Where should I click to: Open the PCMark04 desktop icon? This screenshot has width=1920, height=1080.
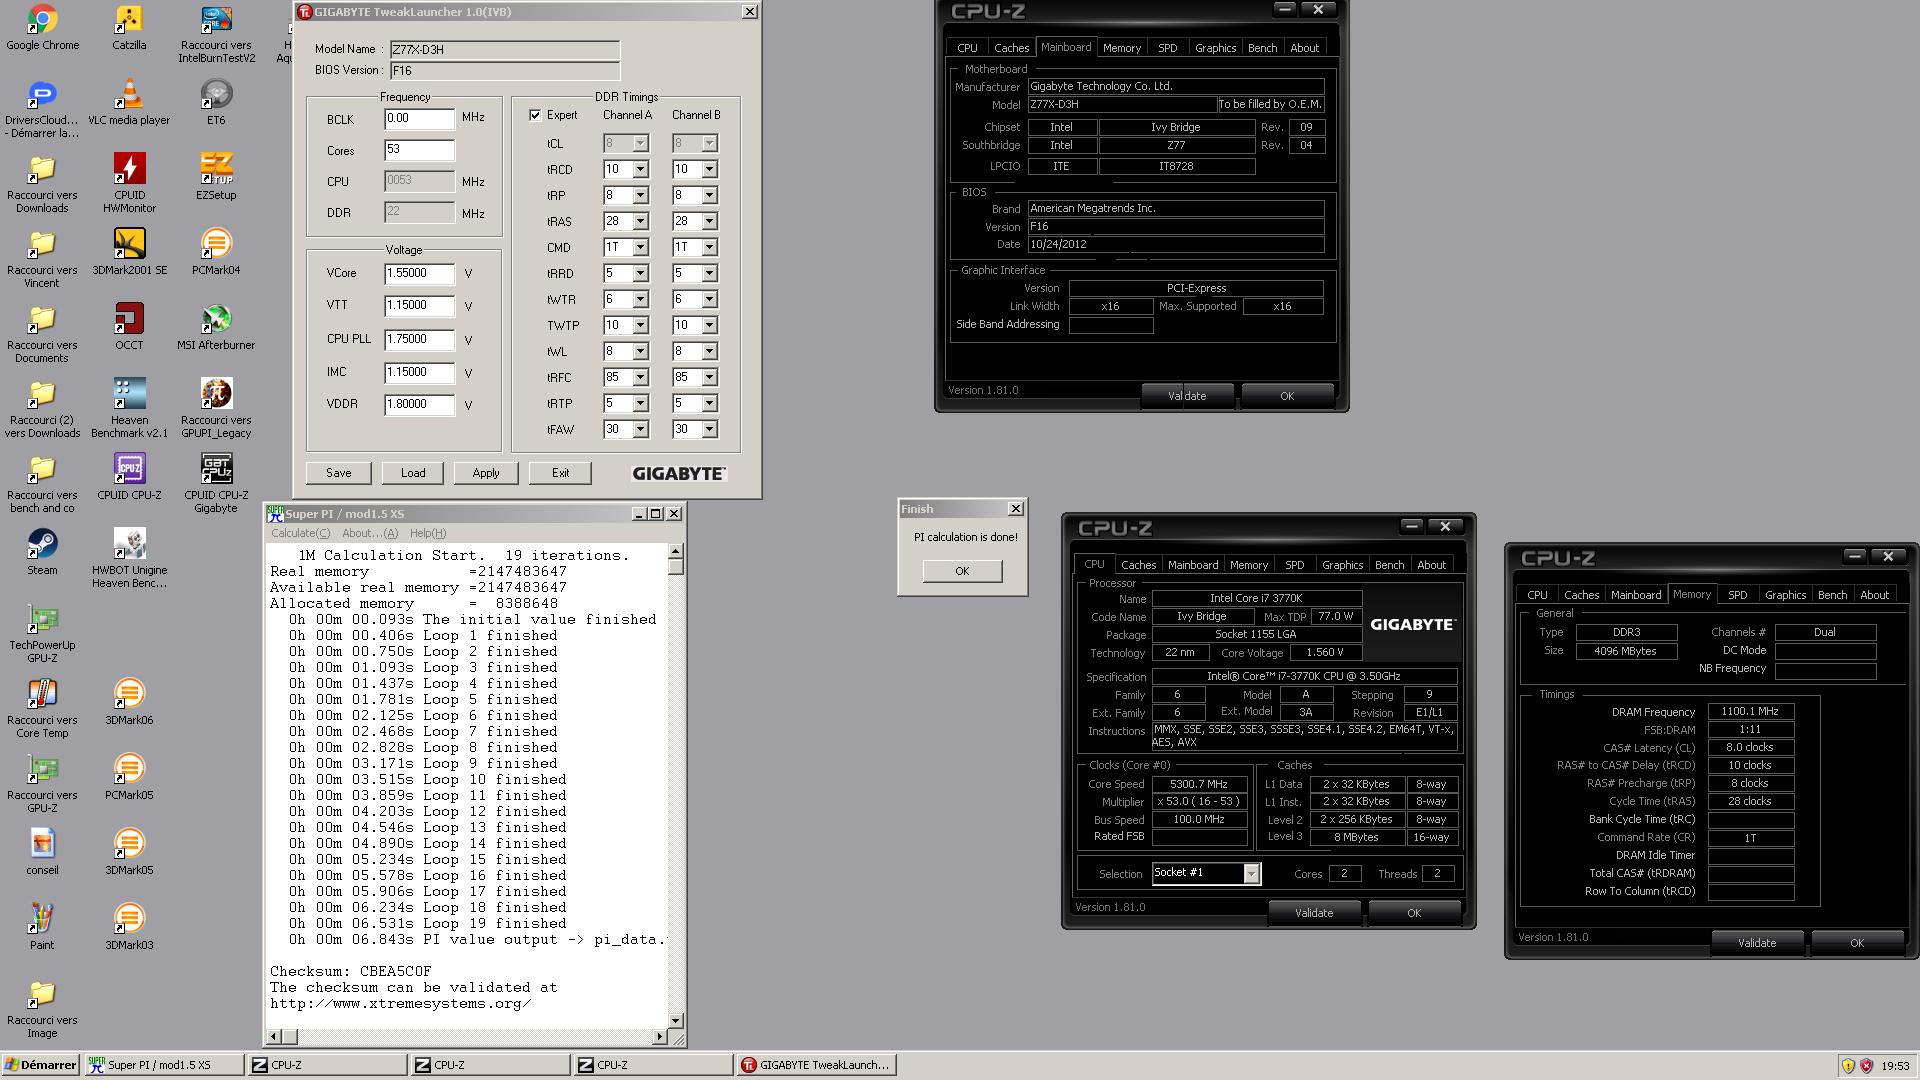[216, 252]
